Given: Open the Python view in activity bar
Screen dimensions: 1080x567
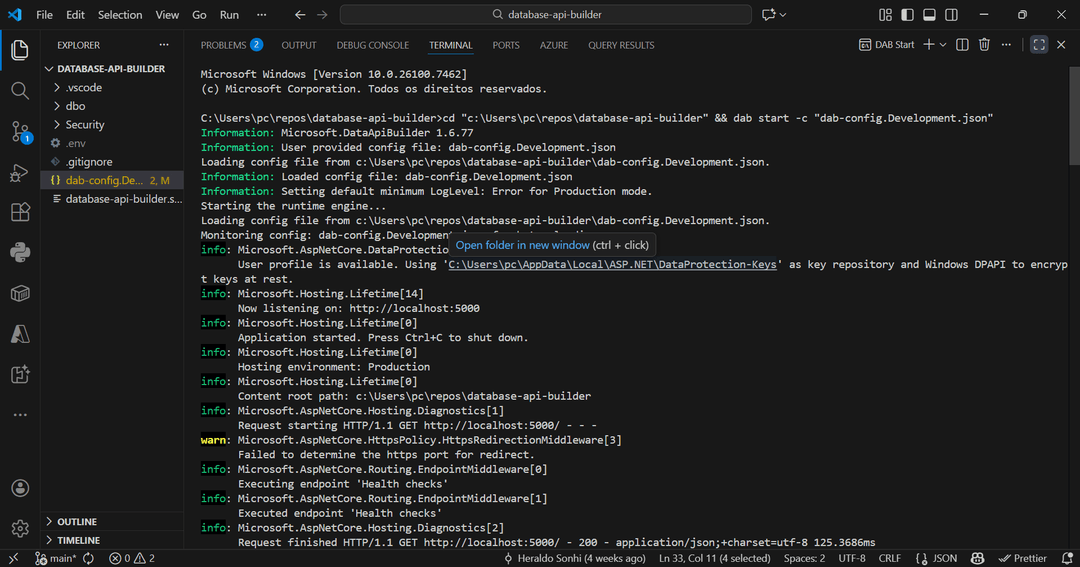Looking at the screenshot, I should click(x=20, y=252).
